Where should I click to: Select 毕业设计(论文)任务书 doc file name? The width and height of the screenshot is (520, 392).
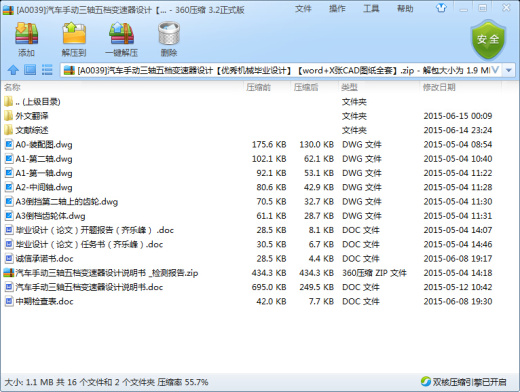click(x=89, y=244)
